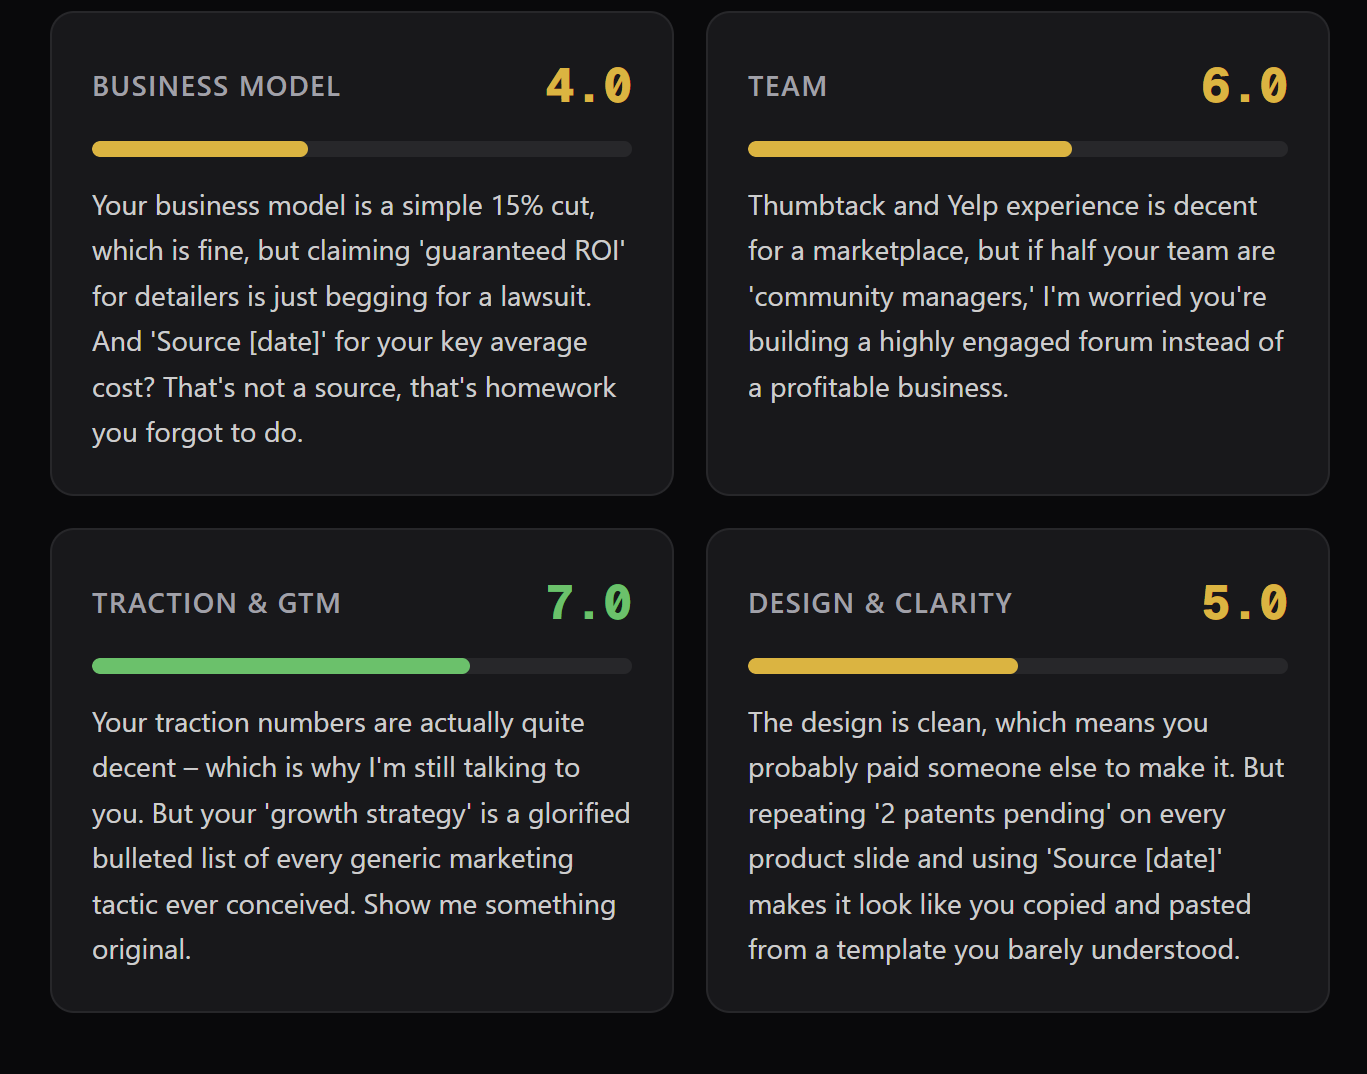This screenshot has width=1367, height=1074.
Task: Click the green Traction progress bar
Action: tap(281, 666)
